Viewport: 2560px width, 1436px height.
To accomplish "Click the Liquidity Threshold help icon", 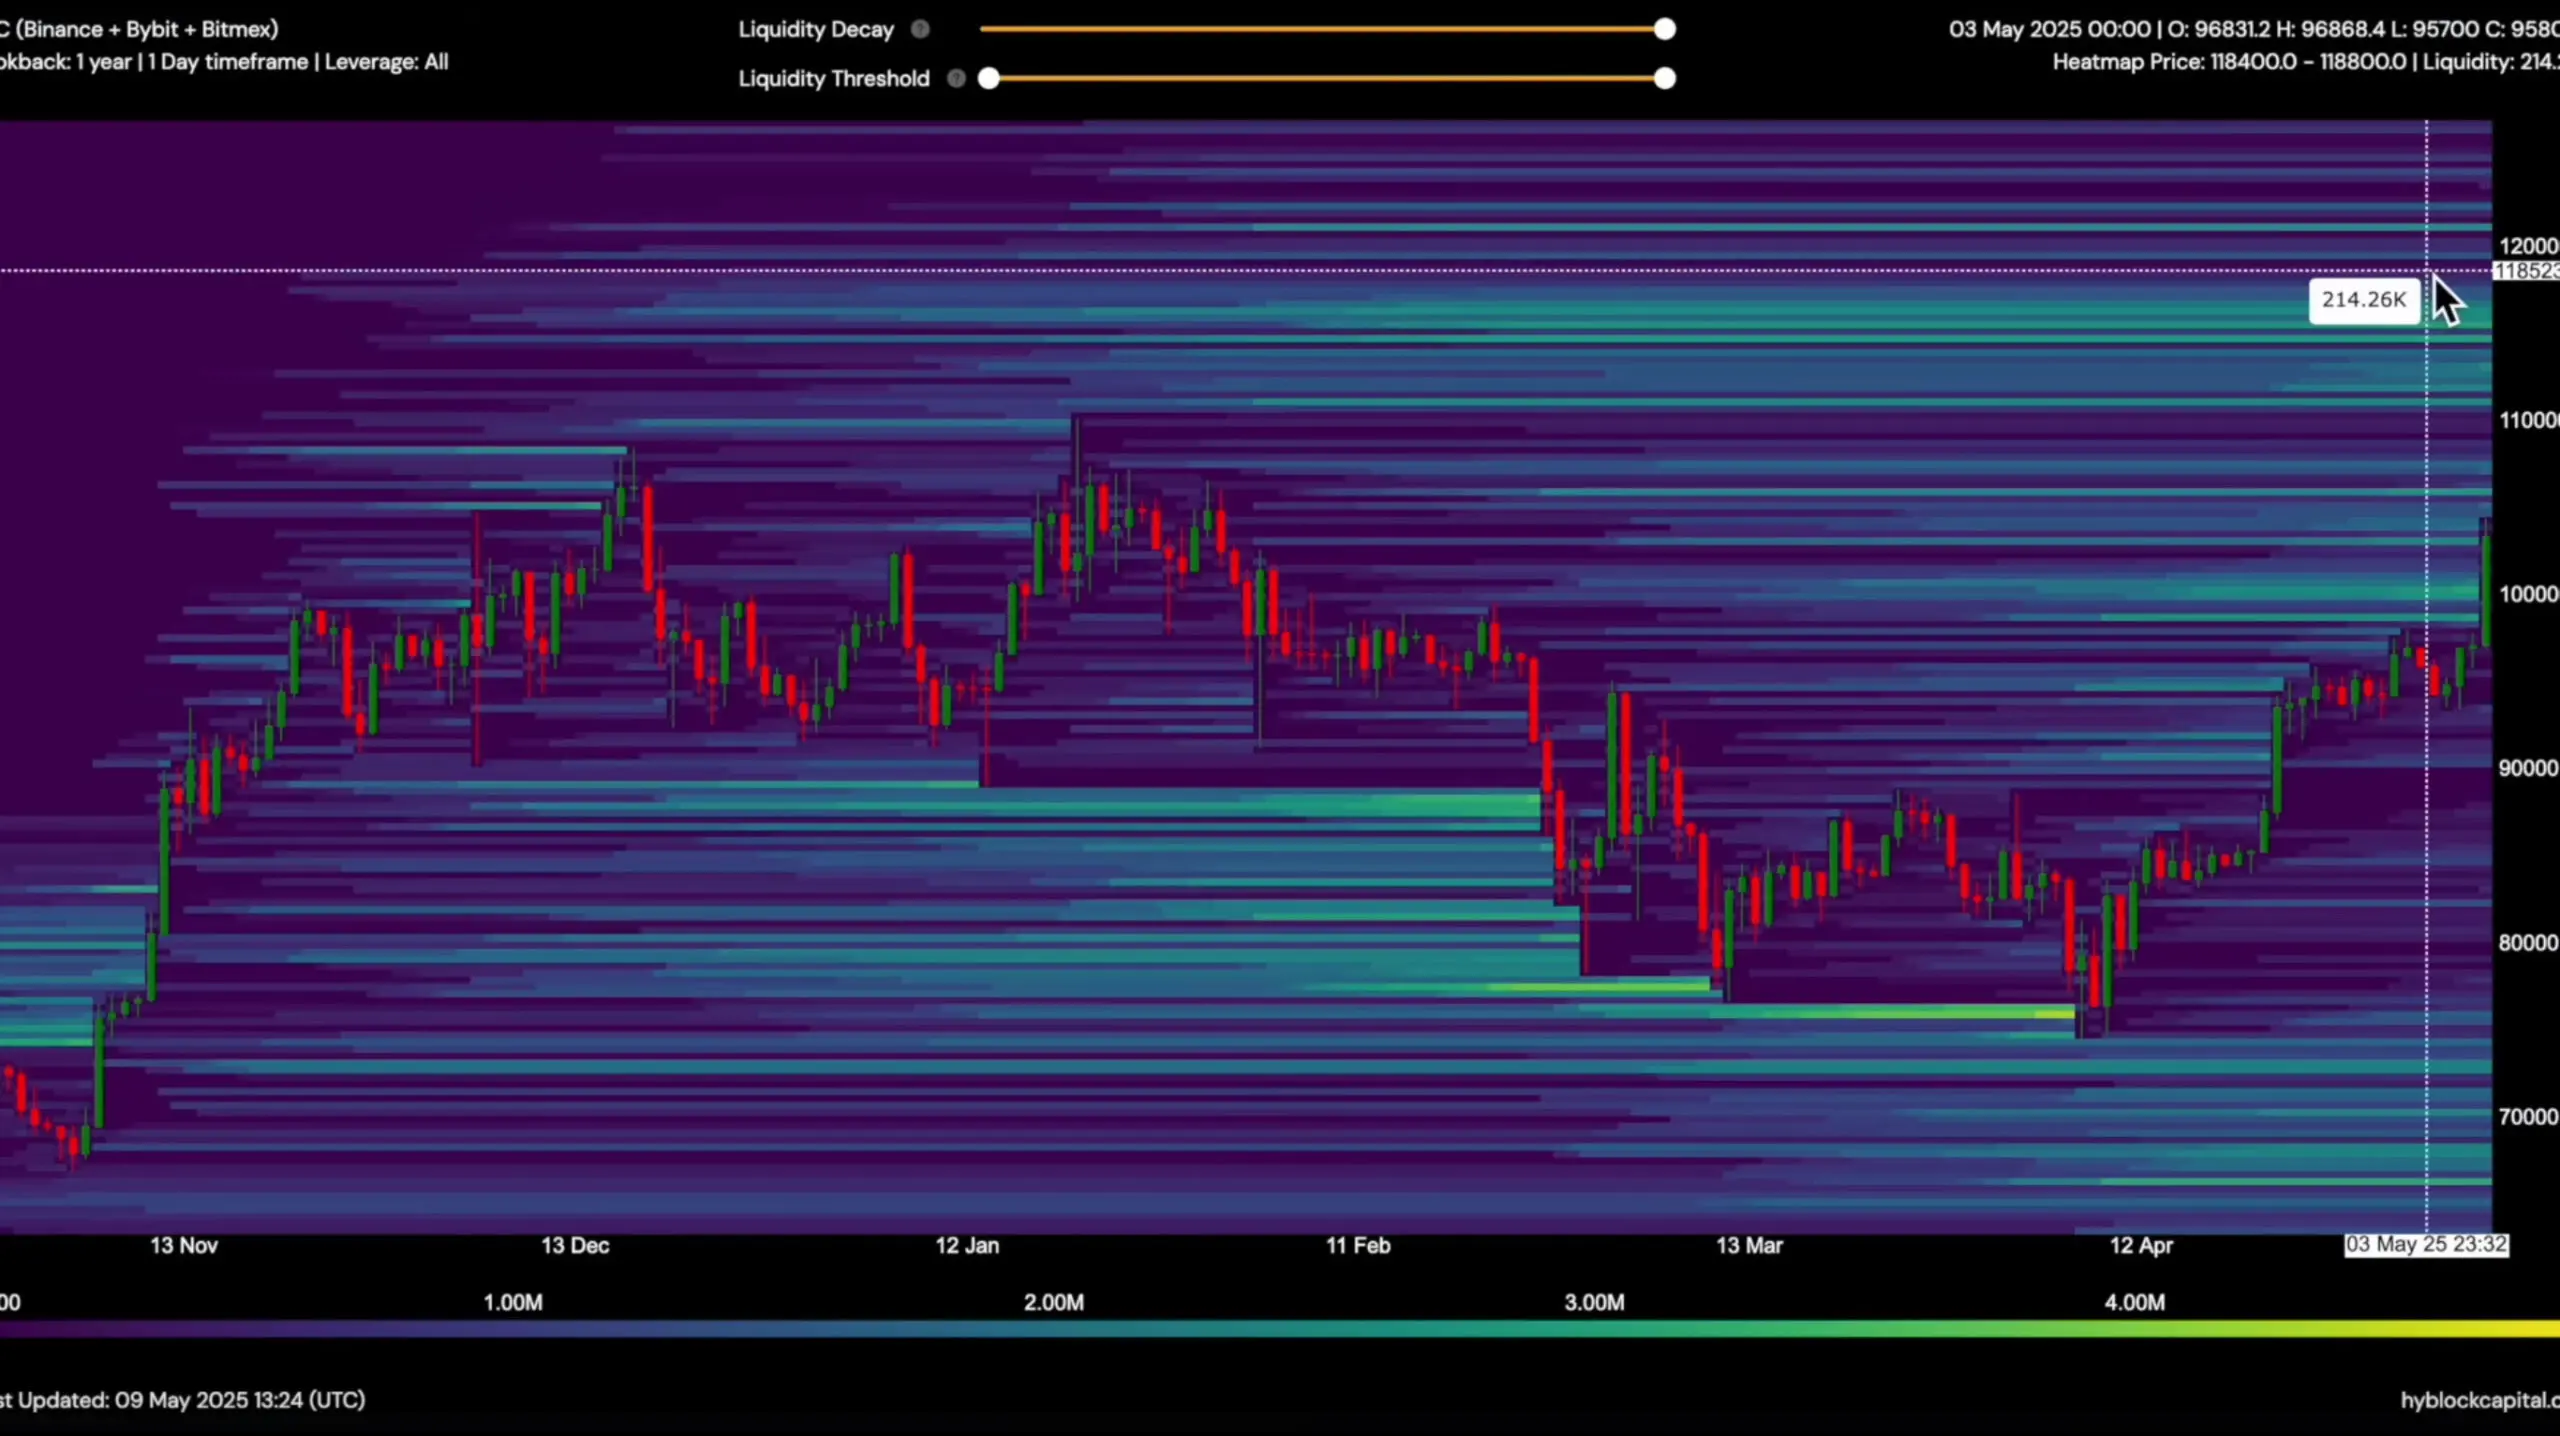I will click(x=956, y=78).
